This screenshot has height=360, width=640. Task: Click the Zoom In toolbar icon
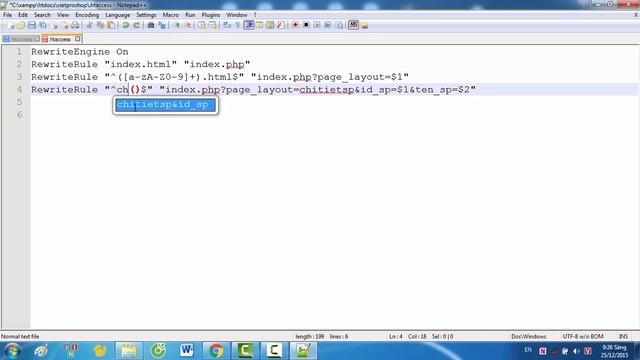[177, 25]
